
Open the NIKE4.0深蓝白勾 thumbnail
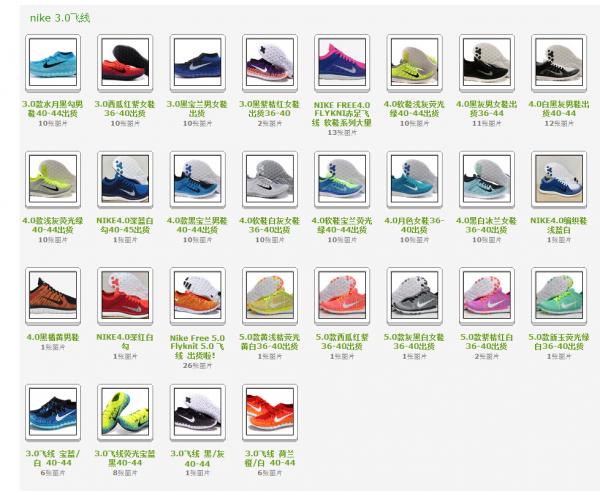click(125, 179)
